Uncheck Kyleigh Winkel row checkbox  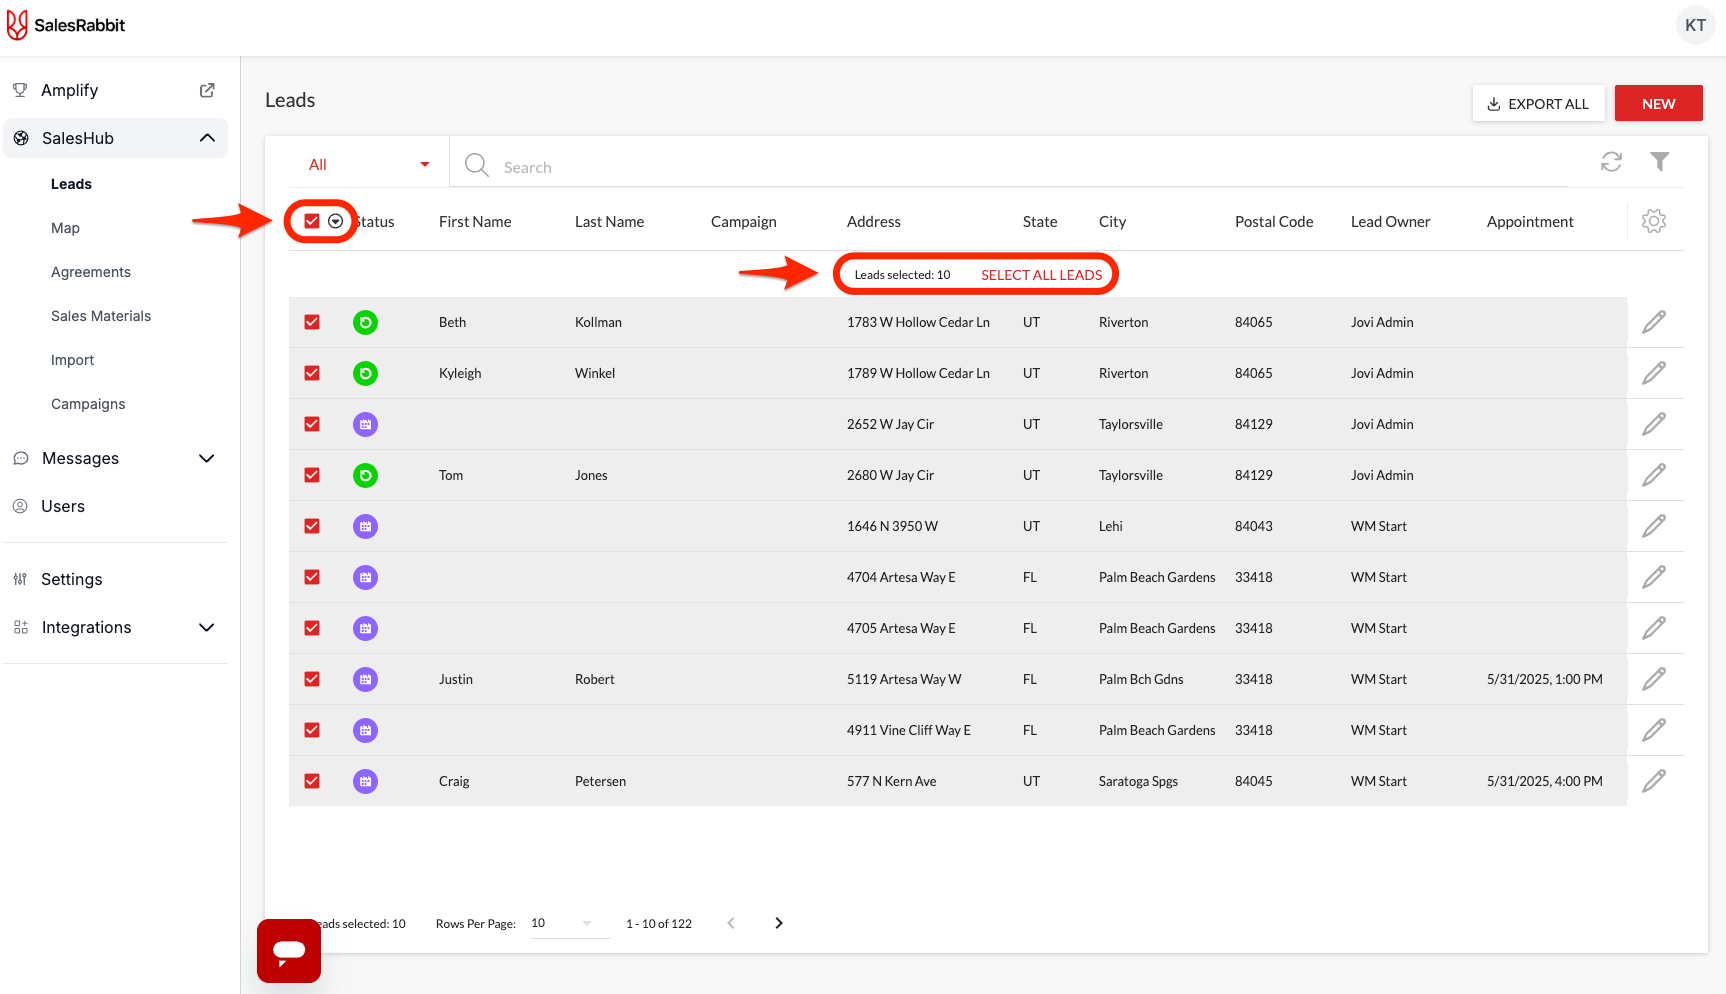click(312, 373)
